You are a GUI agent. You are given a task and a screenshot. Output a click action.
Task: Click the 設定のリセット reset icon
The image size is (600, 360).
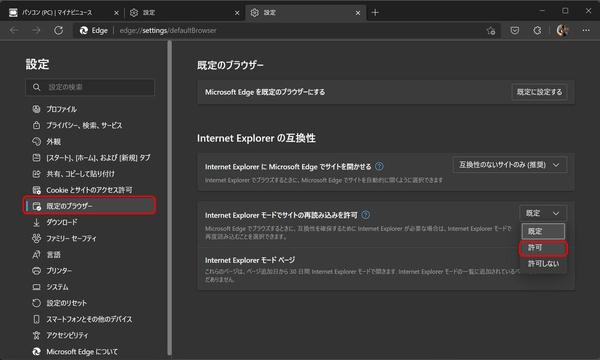click(x=36, y=303)
